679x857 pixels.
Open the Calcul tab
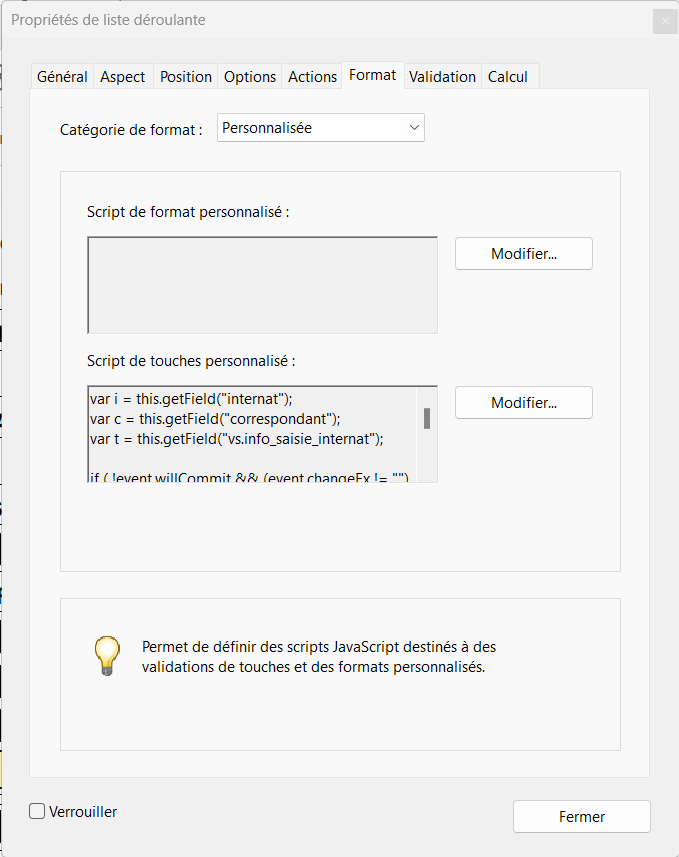508,77
